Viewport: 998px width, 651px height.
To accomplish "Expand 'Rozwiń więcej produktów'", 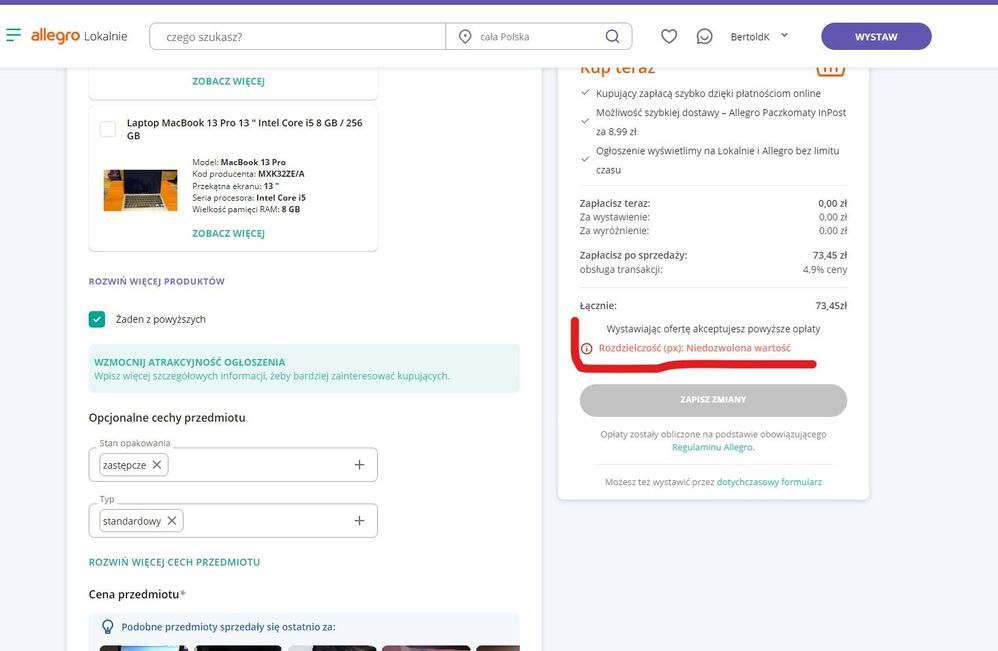I will [157, 281].
